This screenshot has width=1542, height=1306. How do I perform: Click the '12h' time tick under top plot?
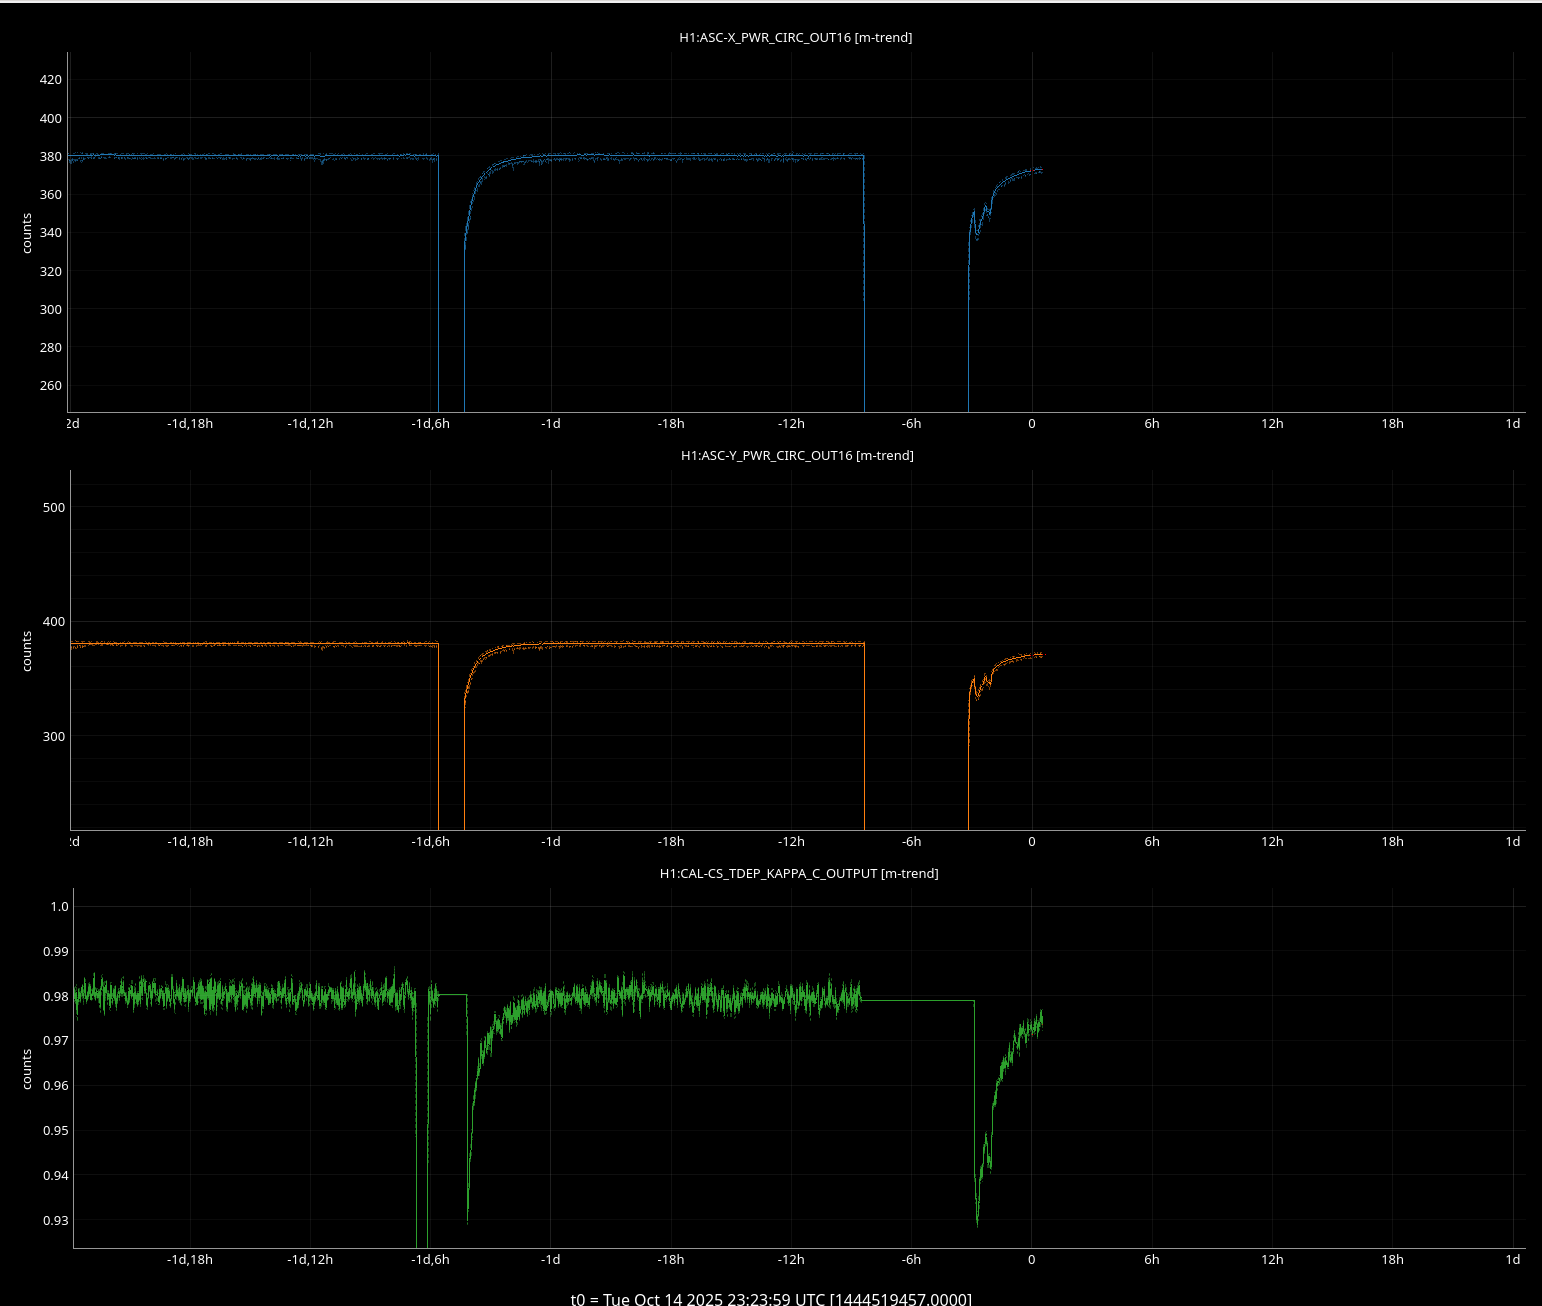[1272, 424]
